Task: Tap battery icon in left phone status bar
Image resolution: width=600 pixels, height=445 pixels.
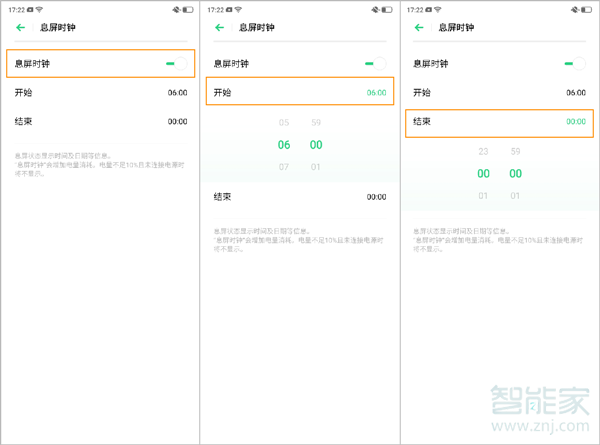Action: (x=190, y=9)
